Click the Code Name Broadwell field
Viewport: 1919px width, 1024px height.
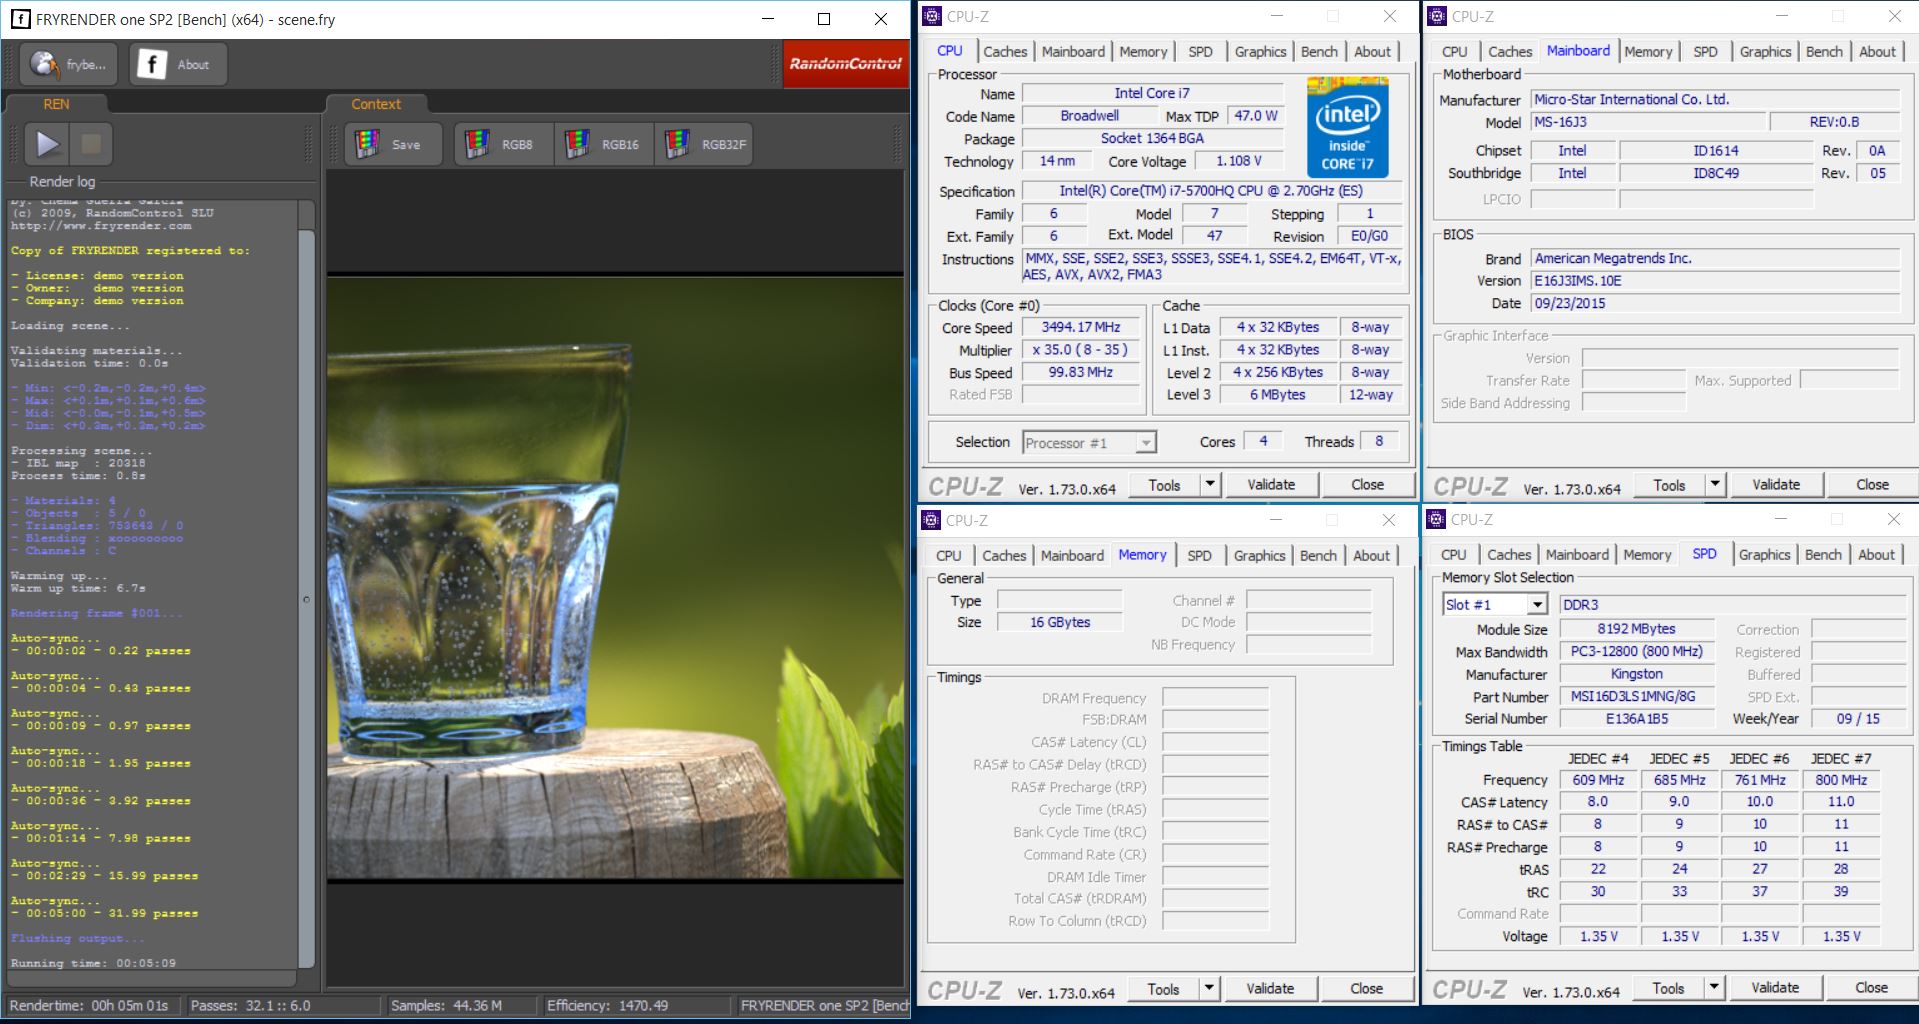click(1090, 116)
